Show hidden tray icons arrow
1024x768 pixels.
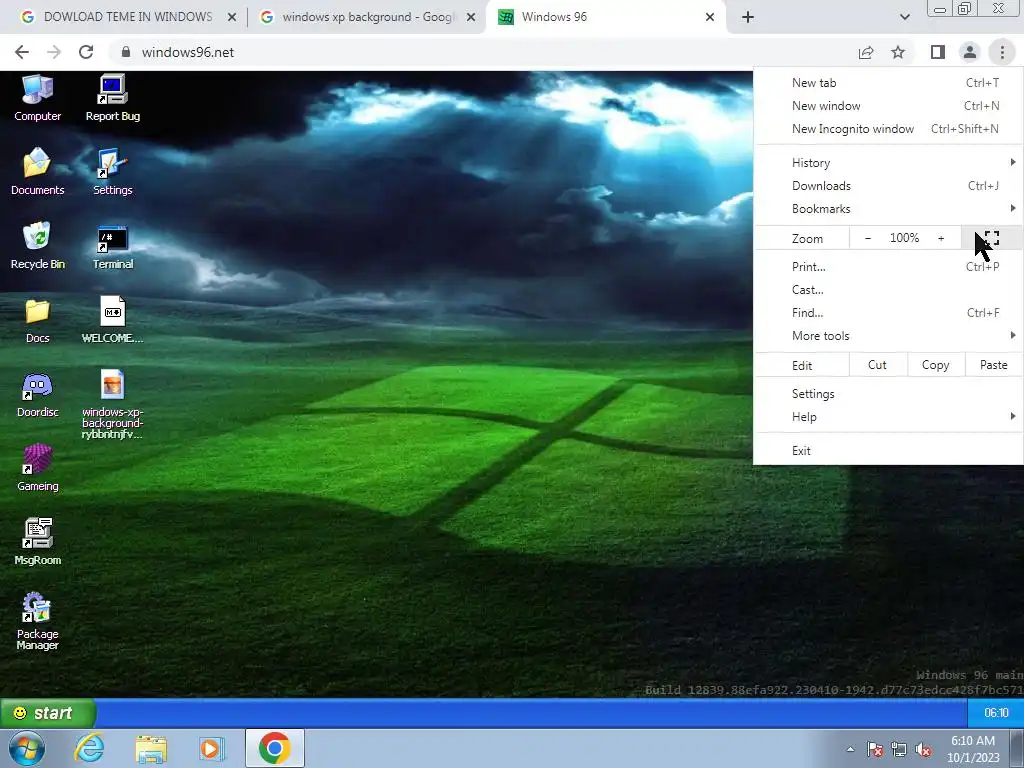pos(850,750)
